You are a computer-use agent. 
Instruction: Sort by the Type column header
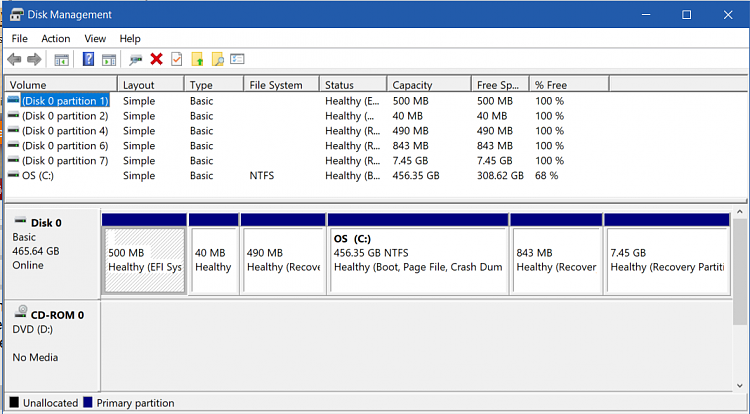(214, 85)
